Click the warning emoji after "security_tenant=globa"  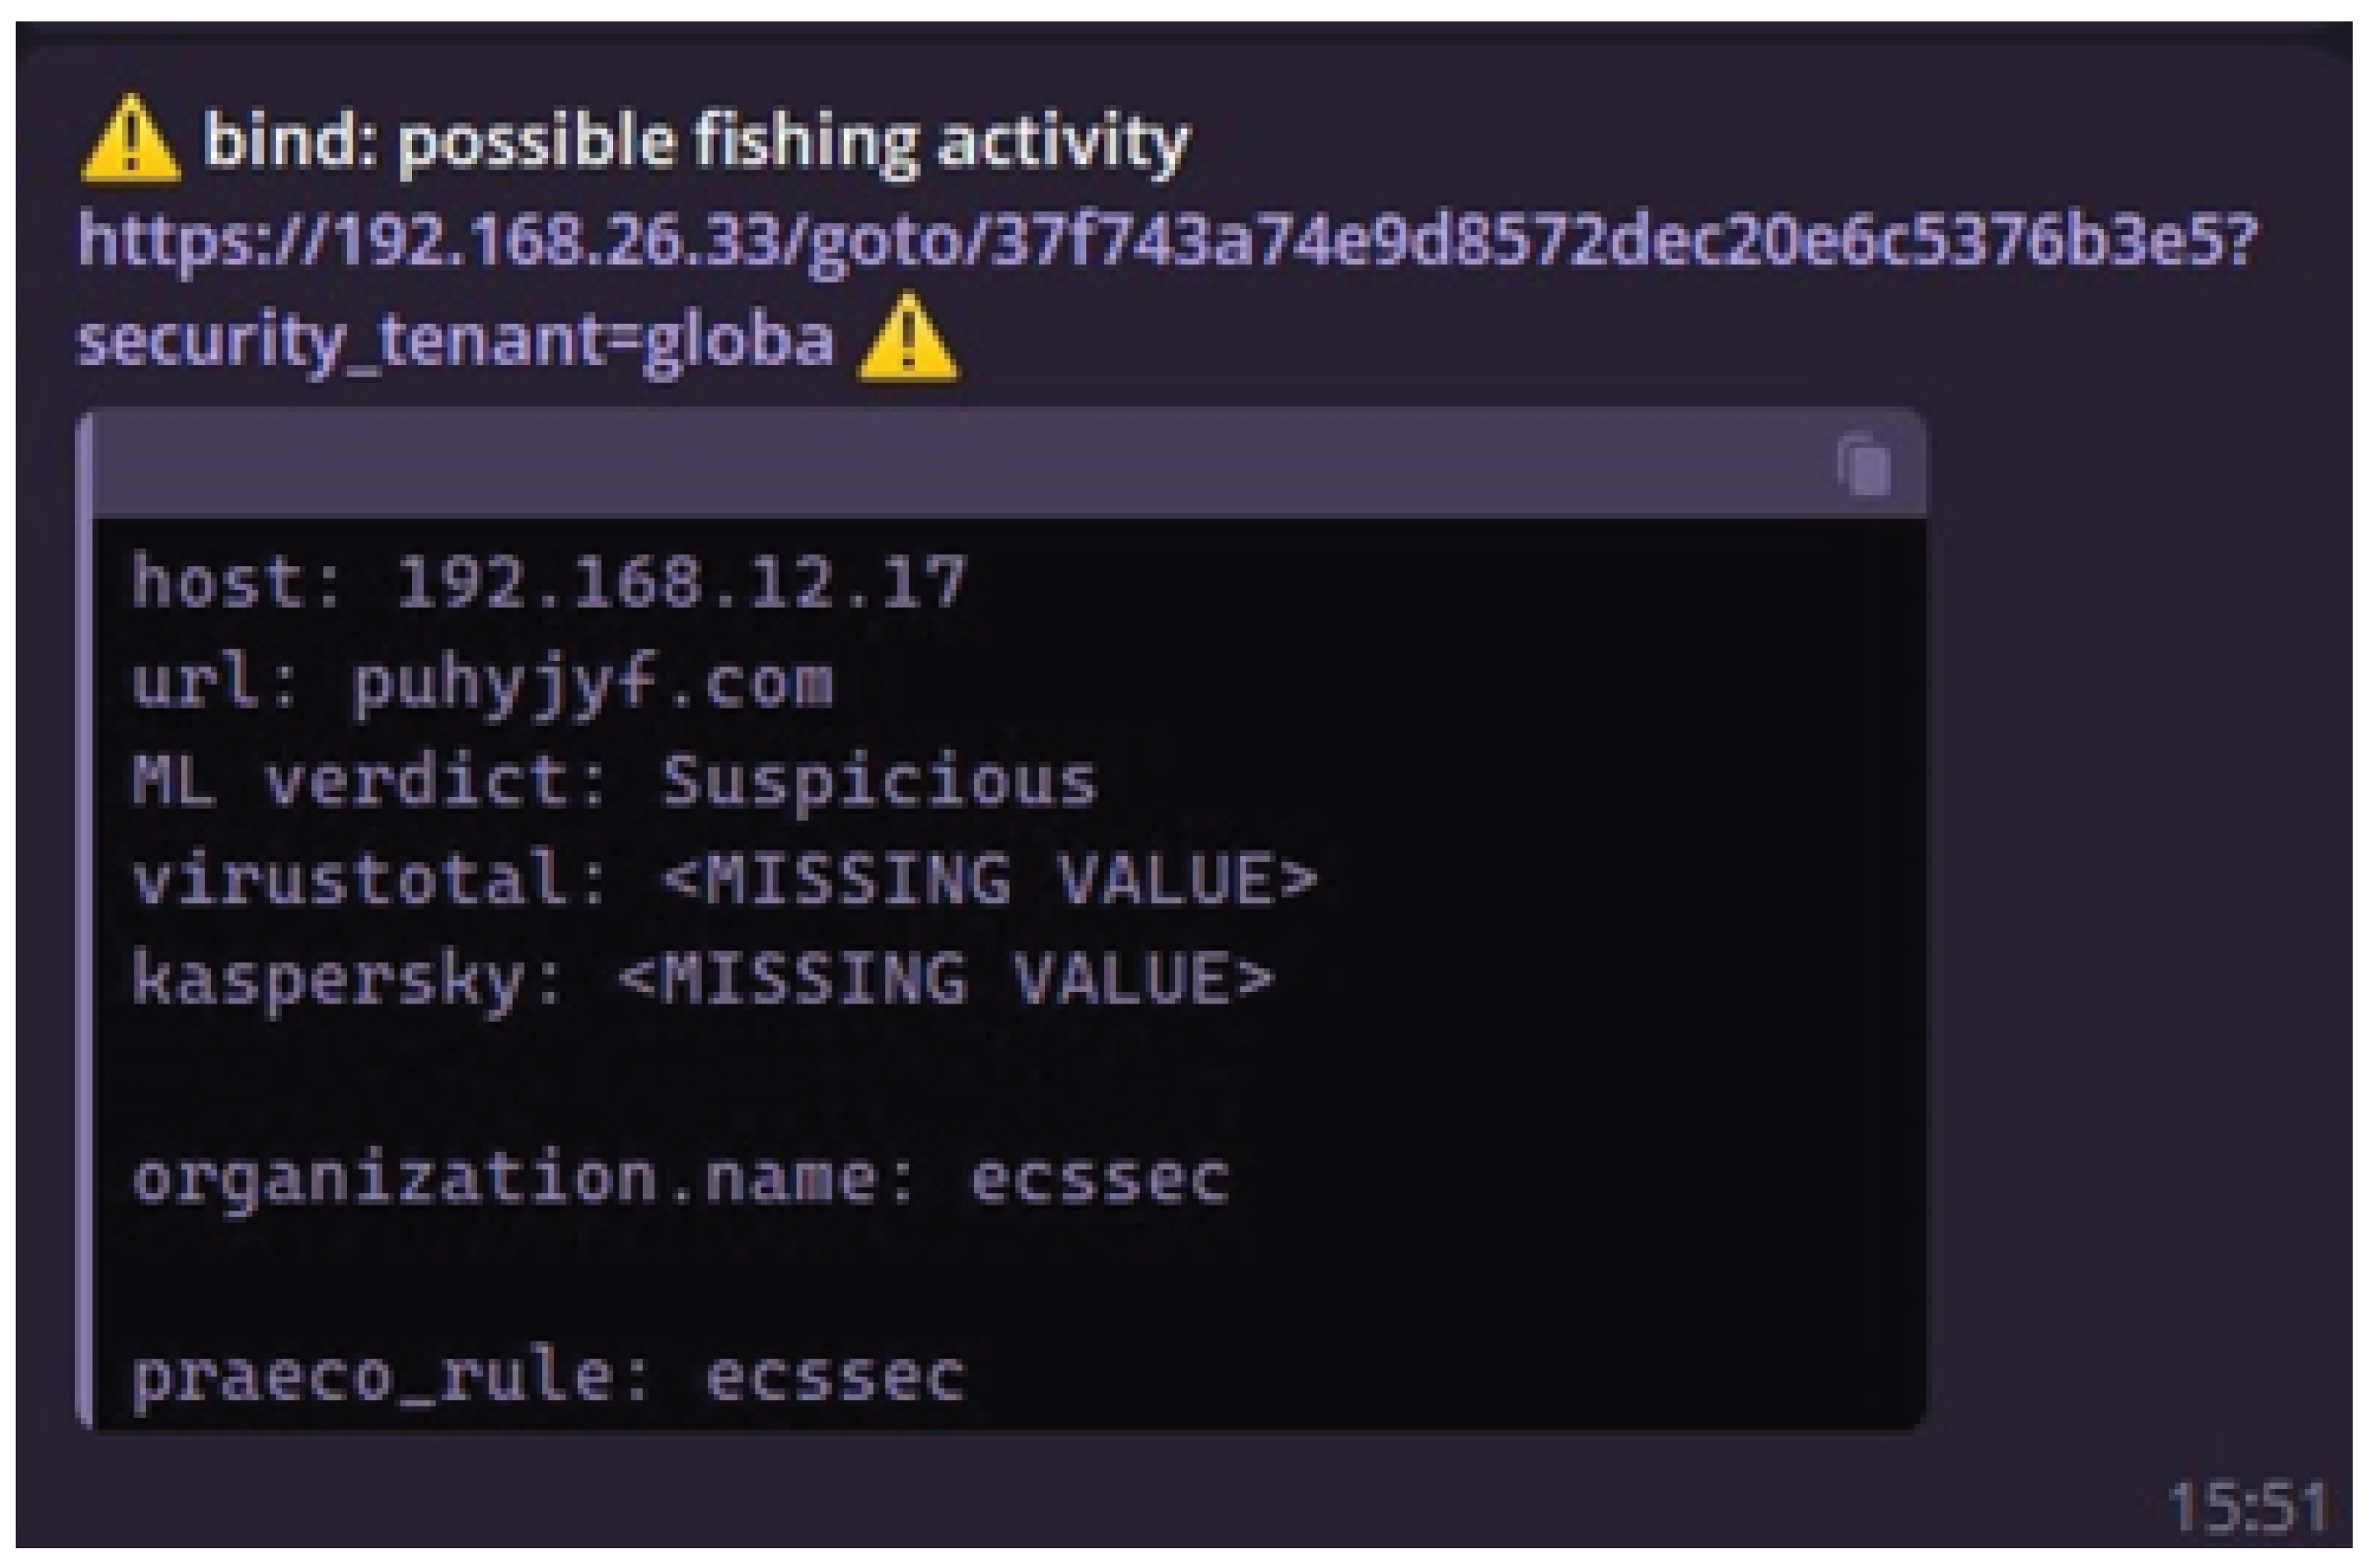pyautogui.click(x=908, y=338)
